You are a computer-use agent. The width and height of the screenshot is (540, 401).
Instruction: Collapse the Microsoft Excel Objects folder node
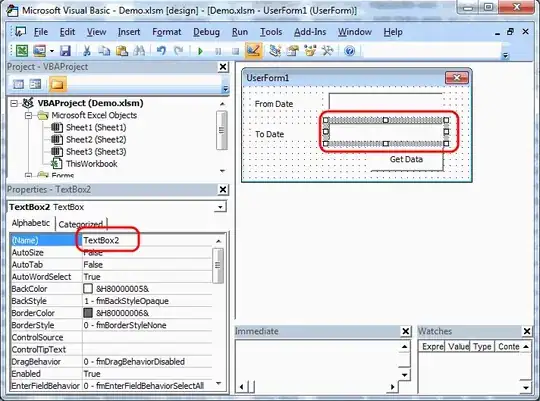[x=29, y=115]
